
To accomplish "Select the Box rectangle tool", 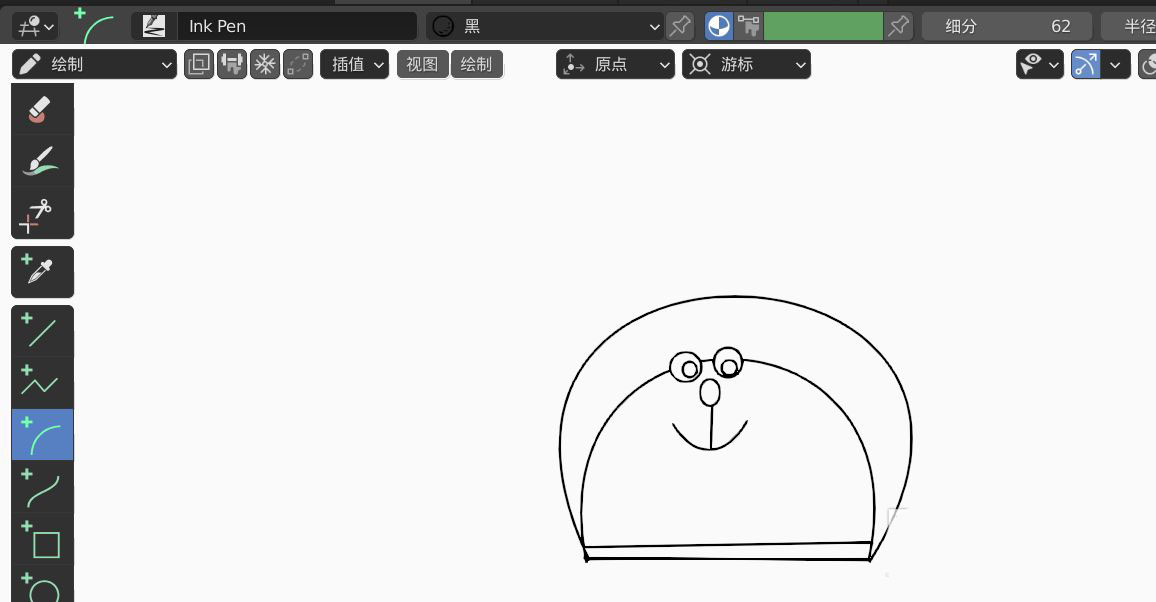I will point(42,539).
